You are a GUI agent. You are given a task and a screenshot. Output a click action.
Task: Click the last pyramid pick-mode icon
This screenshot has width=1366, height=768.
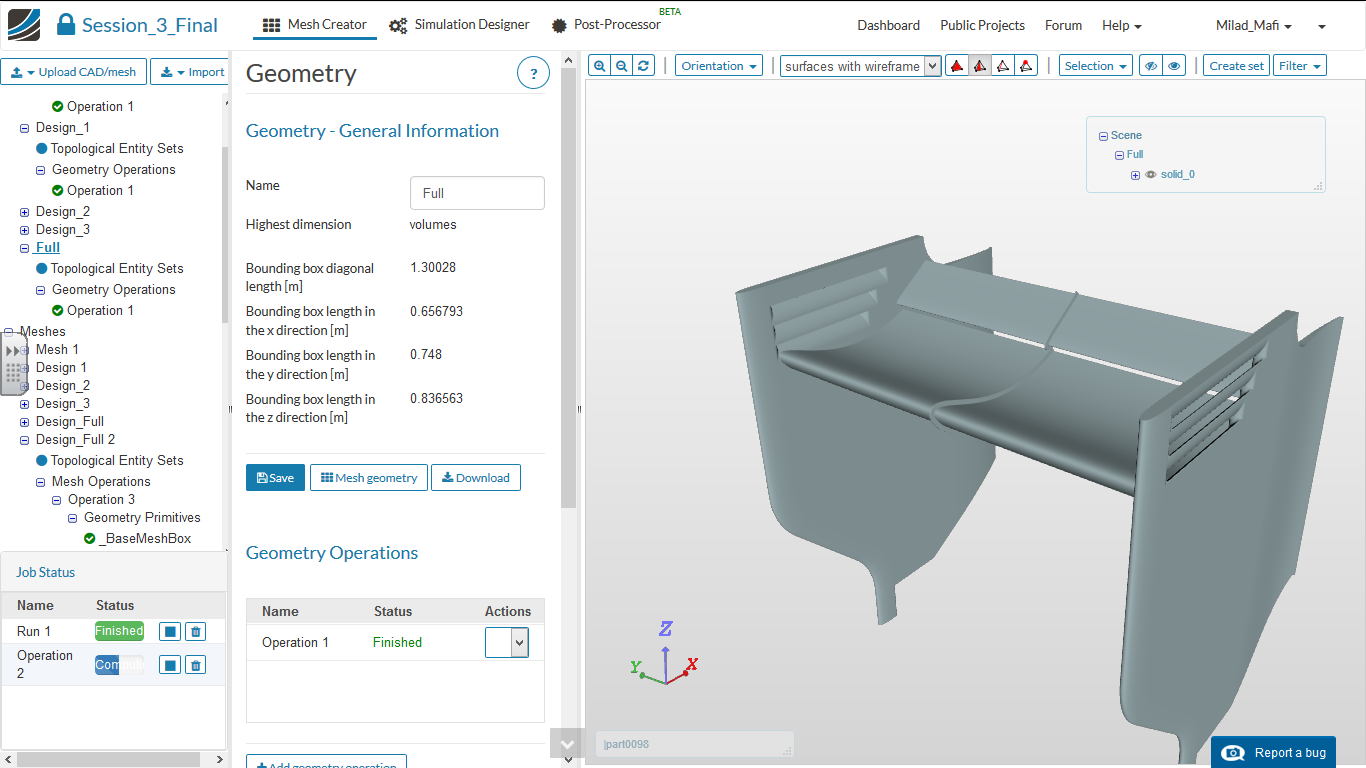[1026, 66]
